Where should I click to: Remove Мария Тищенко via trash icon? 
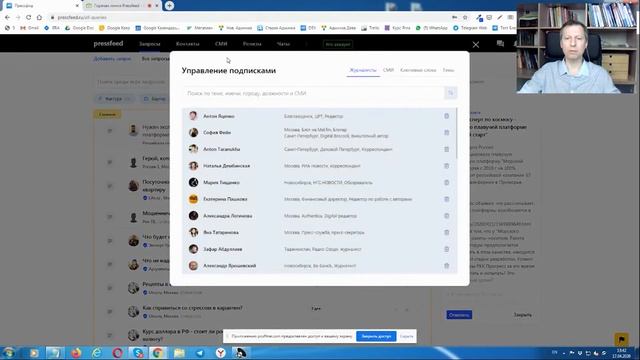click(447, 182)
